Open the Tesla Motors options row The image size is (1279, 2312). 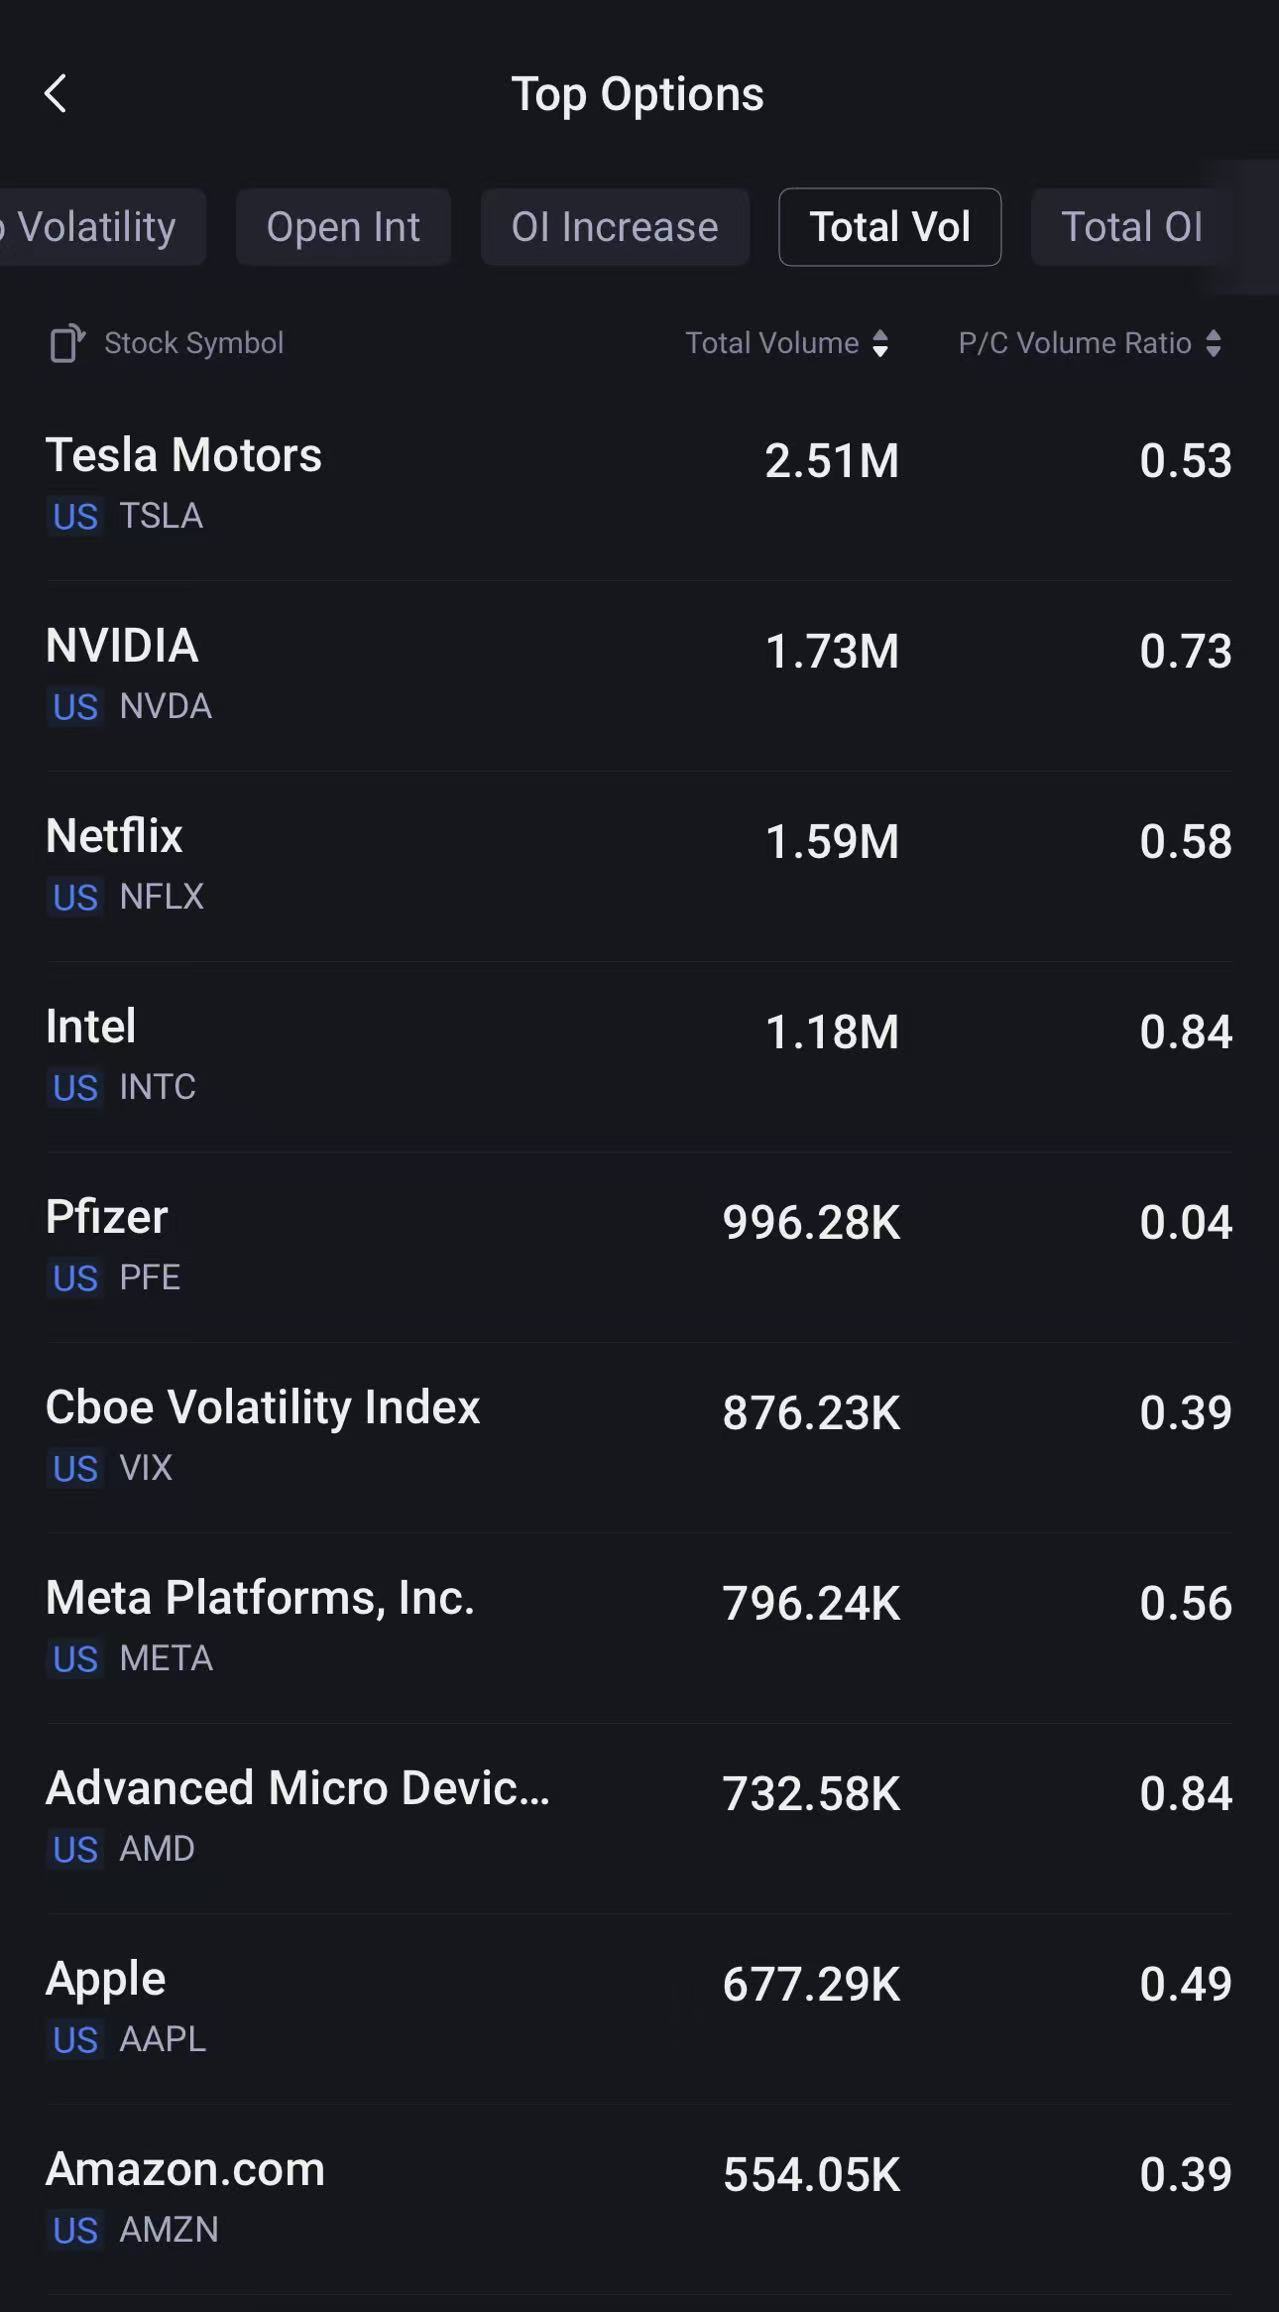[x=638, y=484]
